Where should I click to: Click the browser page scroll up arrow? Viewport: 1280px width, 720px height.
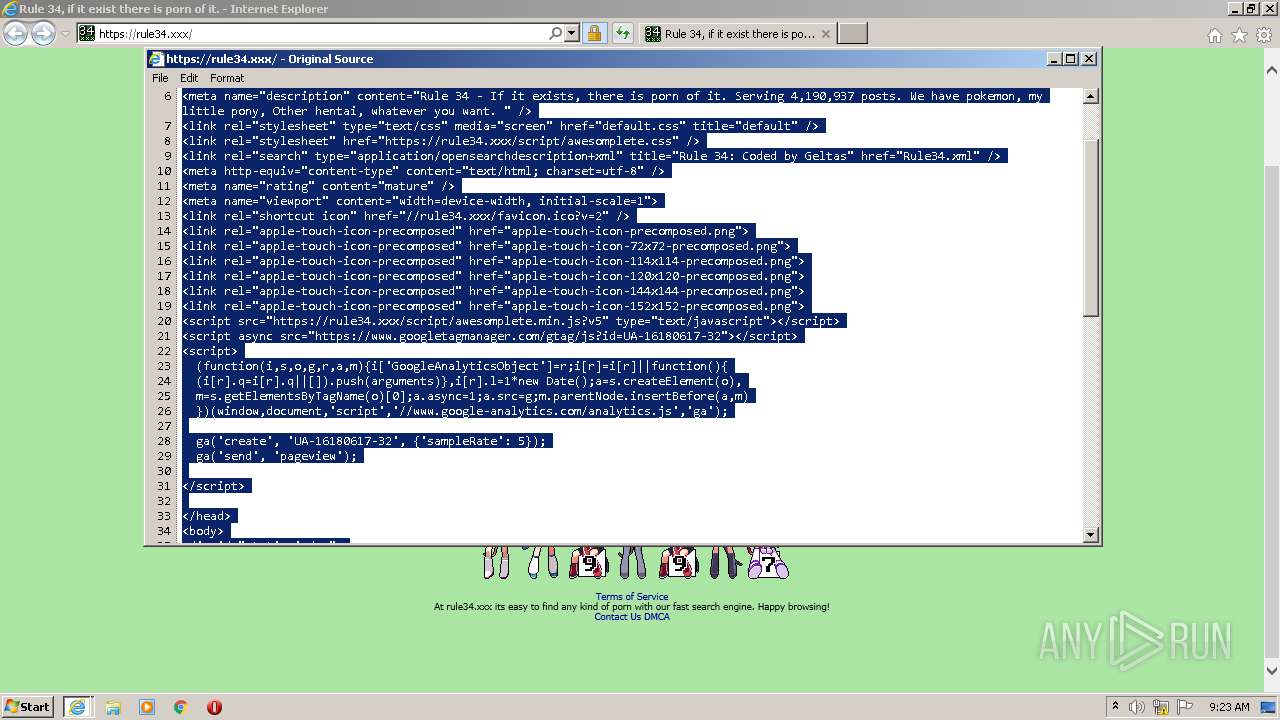(1272, 70)
